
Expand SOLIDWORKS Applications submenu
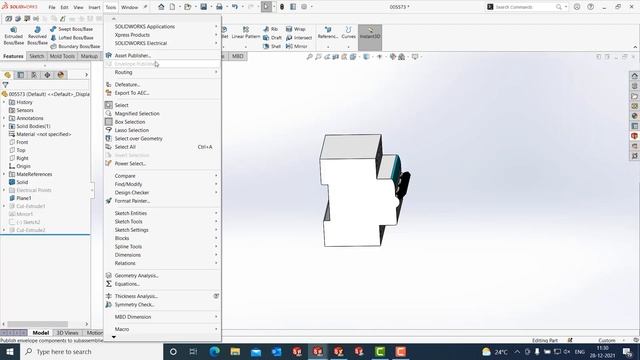(162, 27)
